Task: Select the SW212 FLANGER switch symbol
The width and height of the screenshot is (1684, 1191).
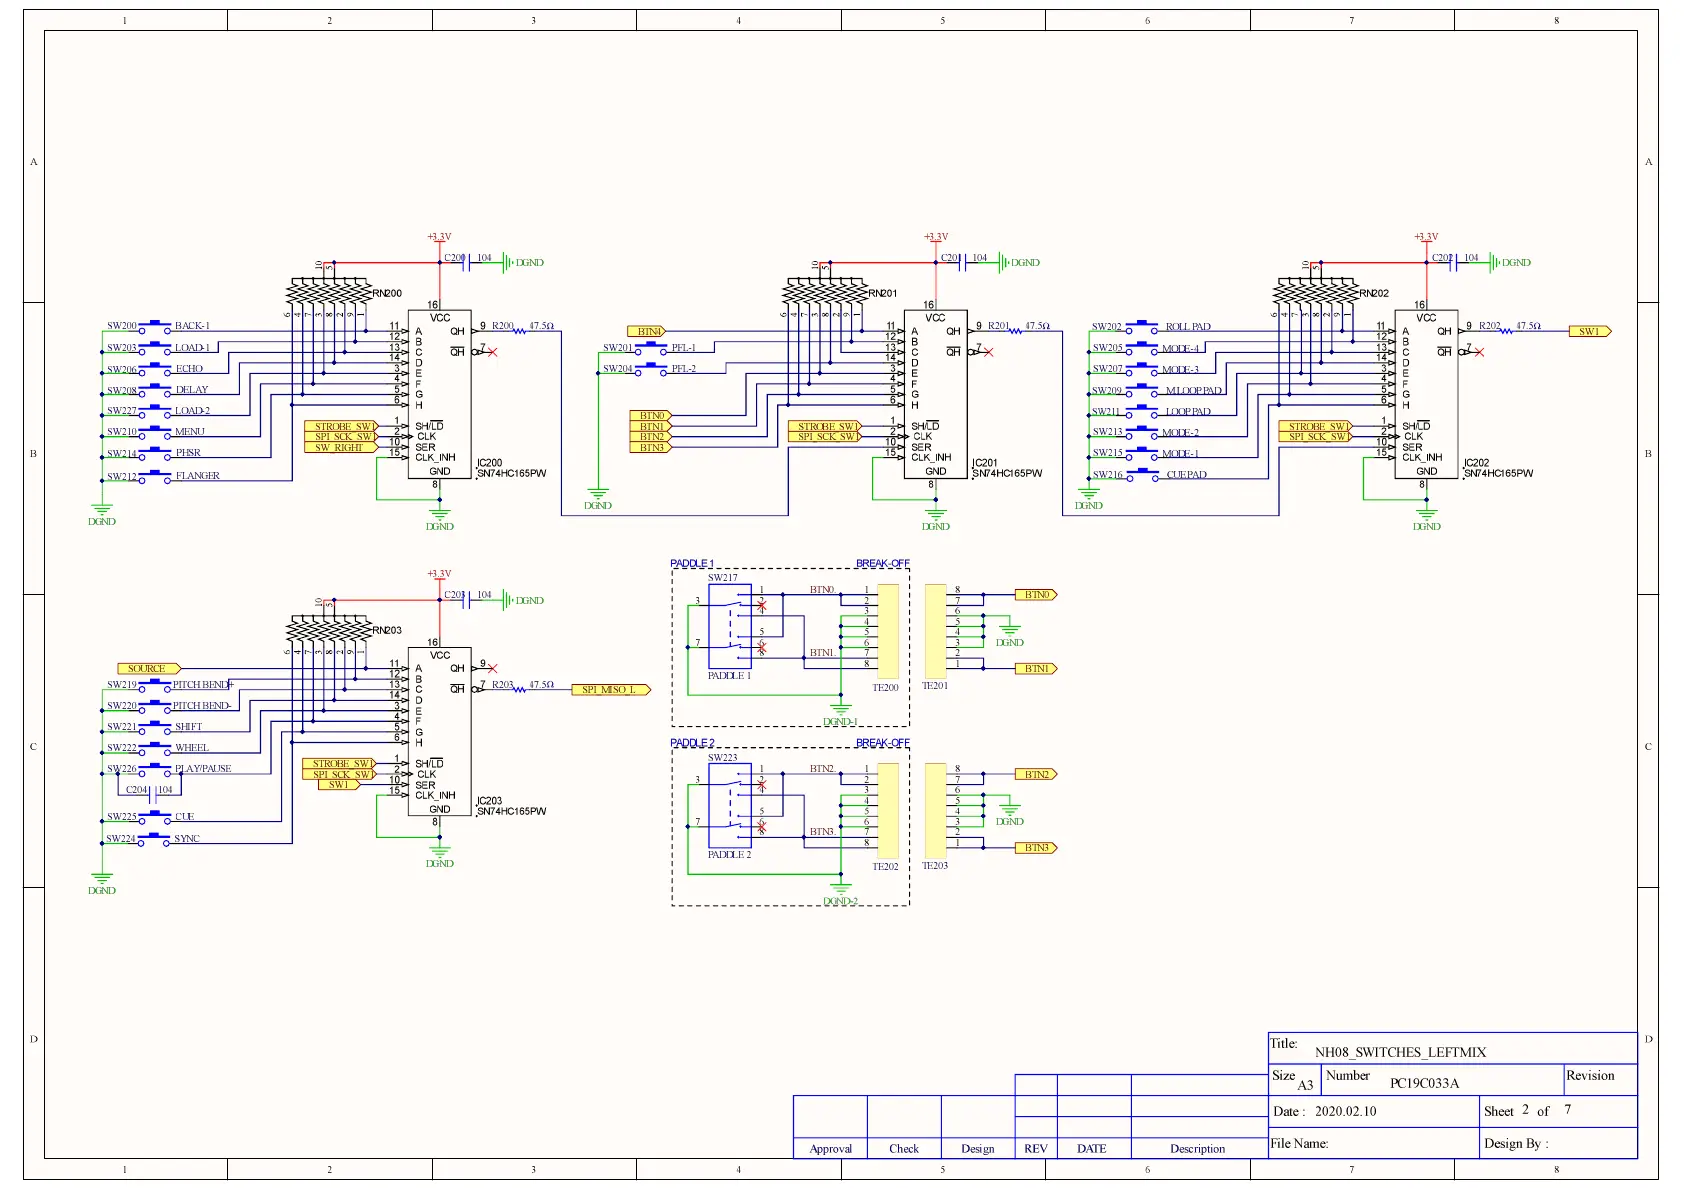Action: click(x=155, y=477)
